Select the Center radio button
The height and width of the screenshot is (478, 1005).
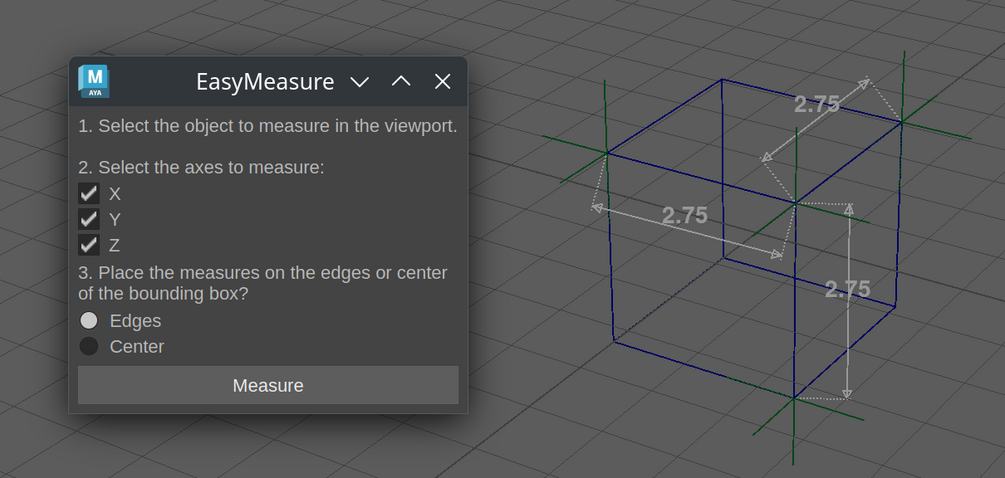coord(88,346)
